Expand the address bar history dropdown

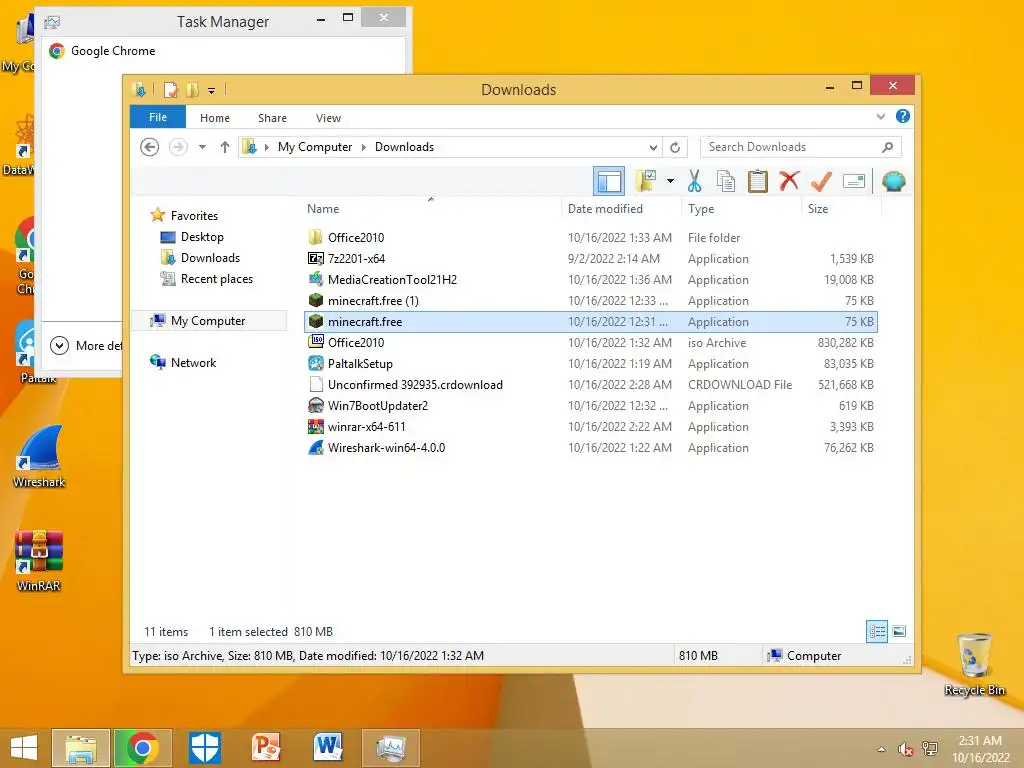pyautogui.click(x=653, y=148)
